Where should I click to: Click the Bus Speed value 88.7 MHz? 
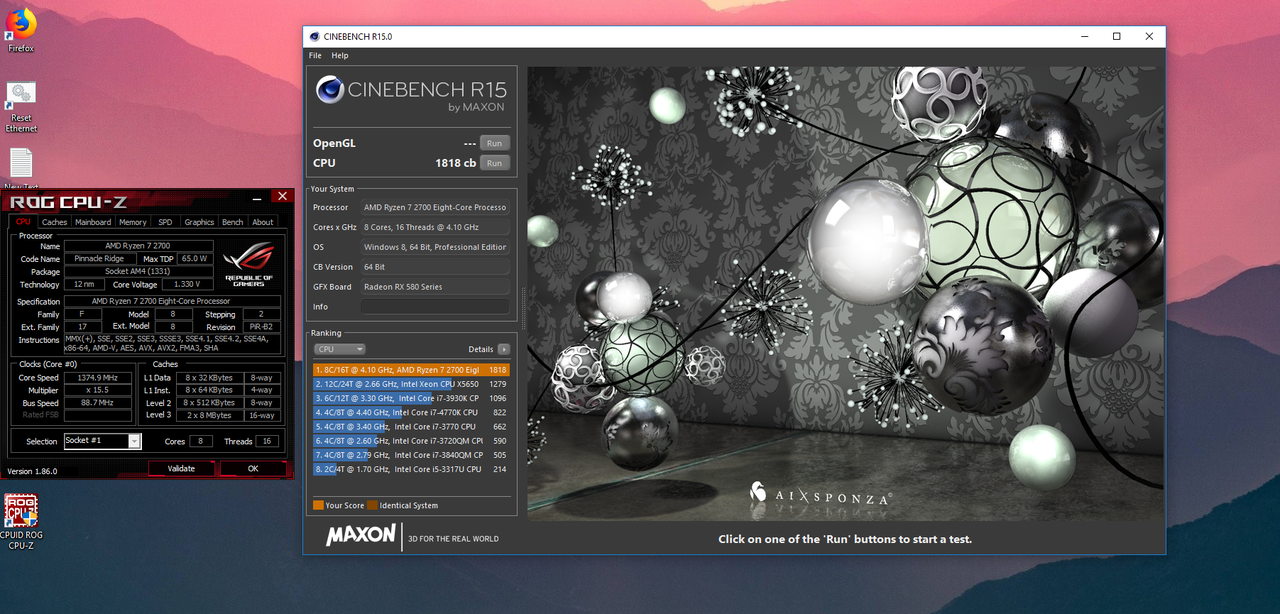click(97, 403)
